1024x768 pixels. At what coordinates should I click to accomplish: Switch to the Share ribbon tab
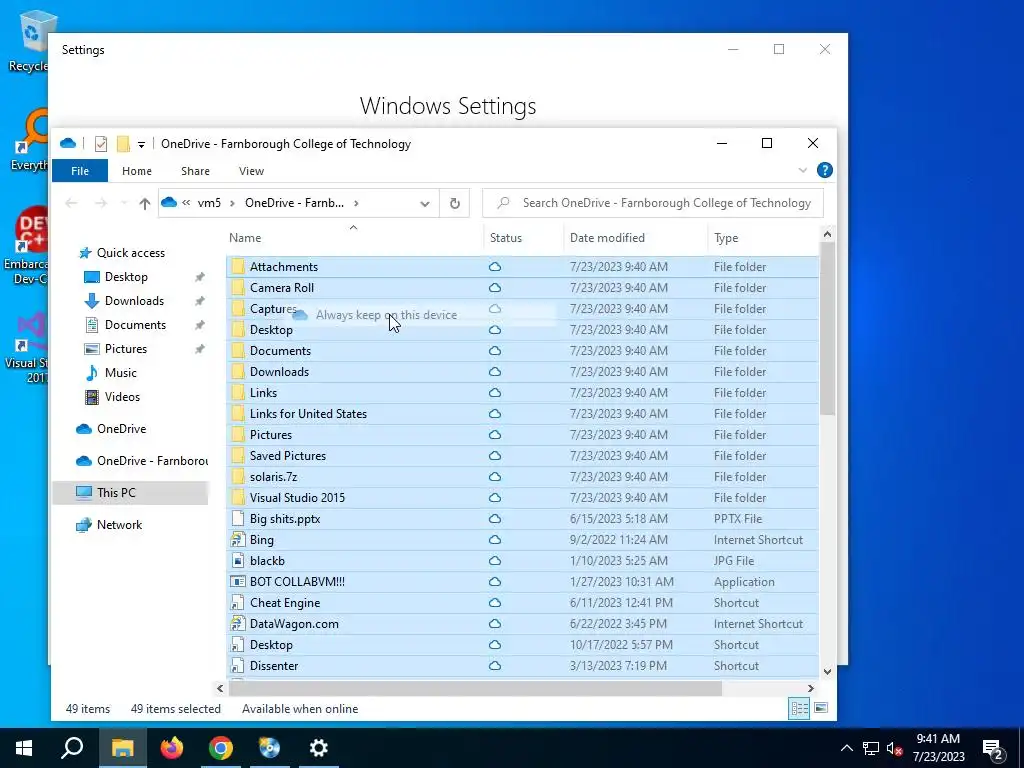(x=195, y=171)
